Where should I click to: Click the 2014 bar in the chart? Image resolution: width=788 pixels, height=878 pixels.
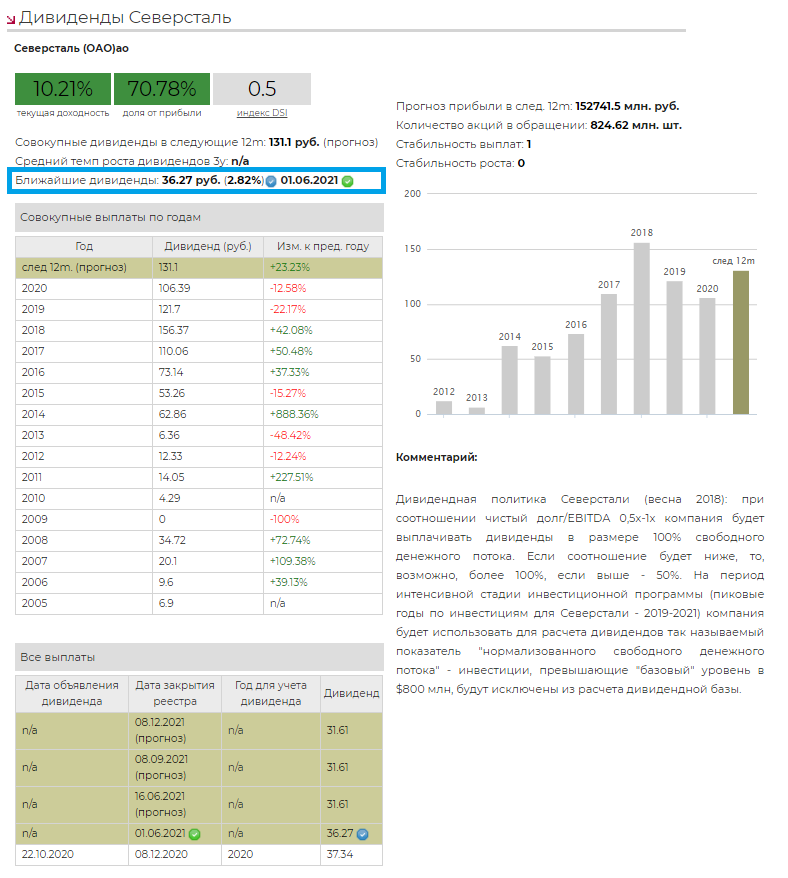tap(510, 380)
